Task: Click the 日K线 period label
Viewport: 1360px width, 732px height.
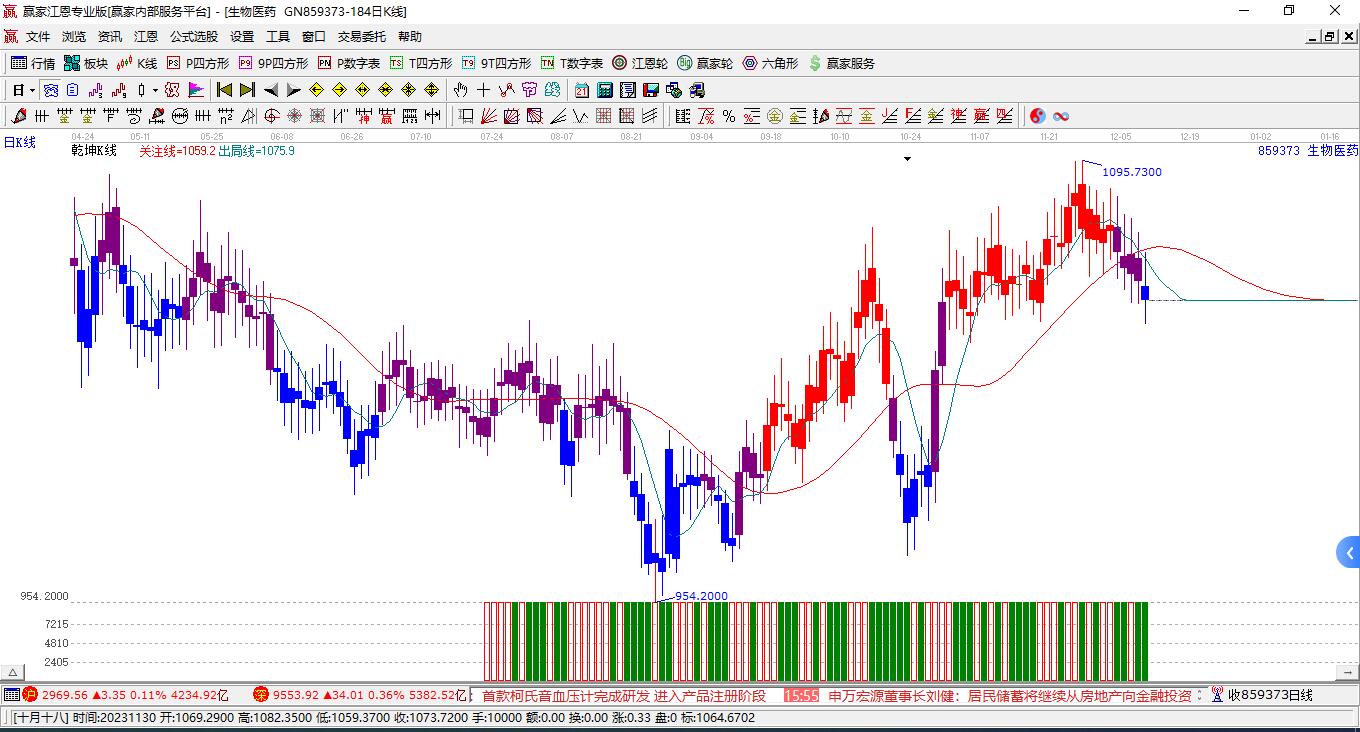Action: click(x=19, y=142)
